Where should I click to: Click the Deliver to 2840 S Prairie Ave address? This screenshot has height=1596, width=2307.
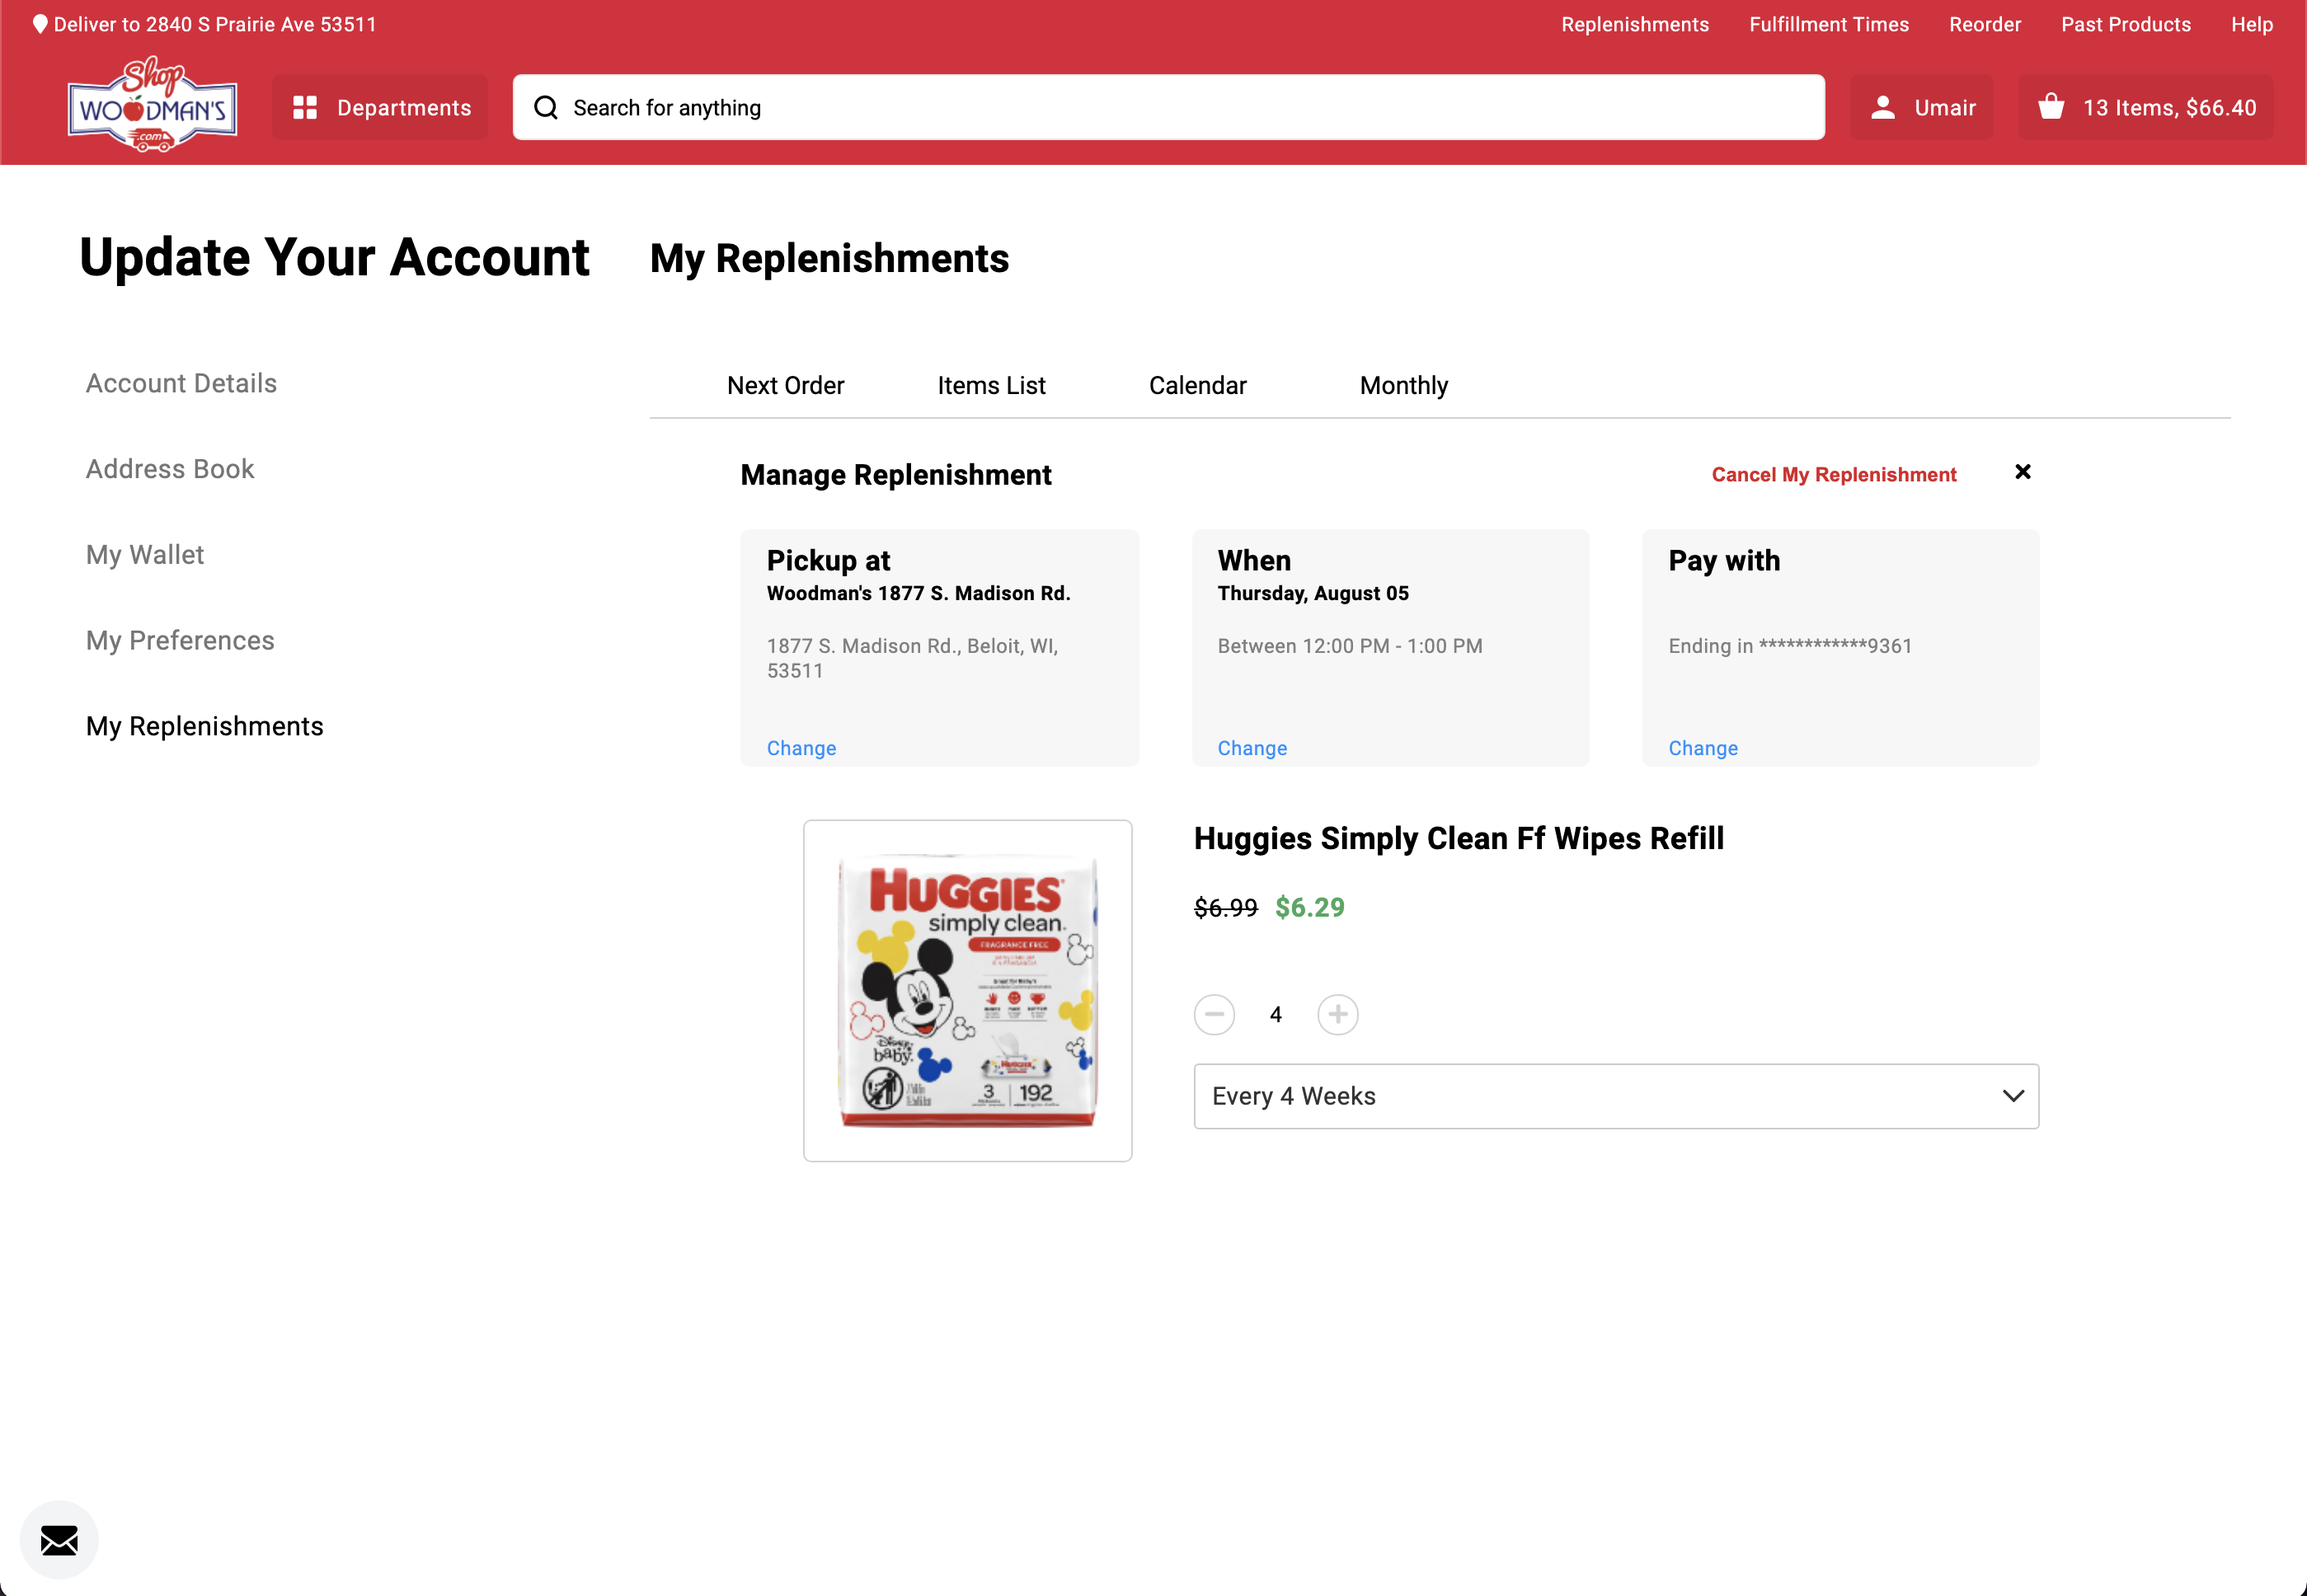(x=215, y=24)
